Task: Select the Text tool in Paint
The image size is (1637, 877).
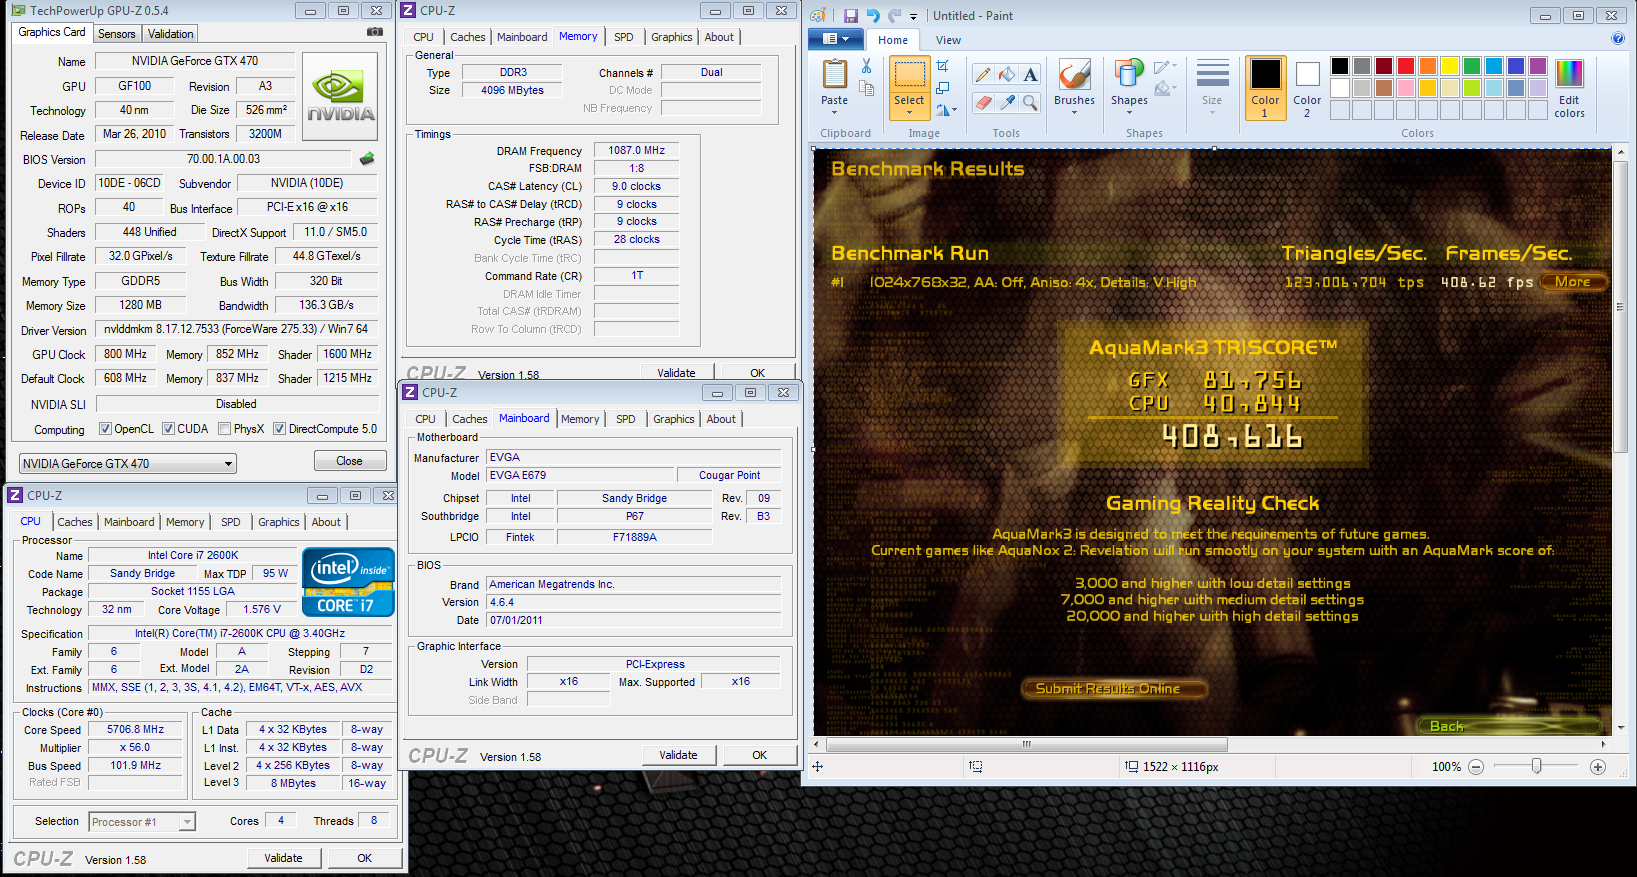Action: coord(1030,74)
